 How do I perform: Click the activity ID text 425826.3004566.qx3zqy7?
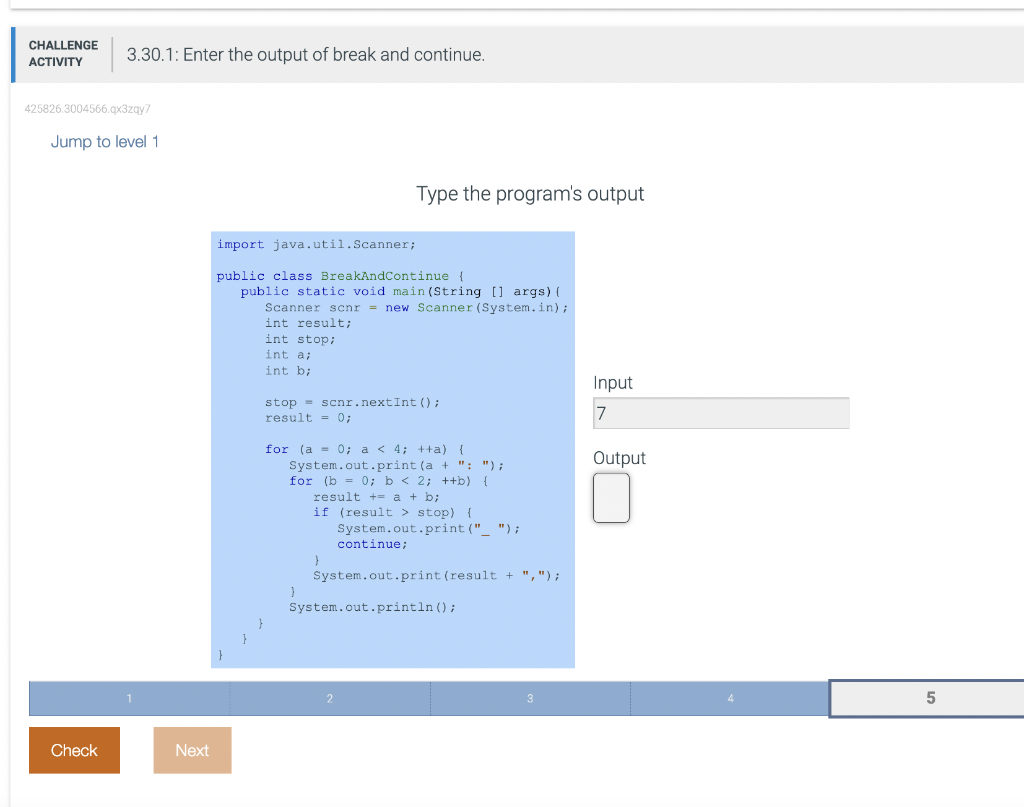point(87,108)
